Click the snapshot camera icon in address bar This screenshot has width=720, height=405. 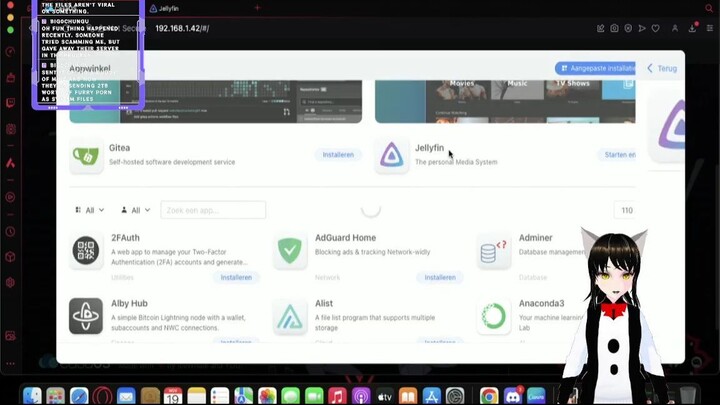[x=614, y=28]
